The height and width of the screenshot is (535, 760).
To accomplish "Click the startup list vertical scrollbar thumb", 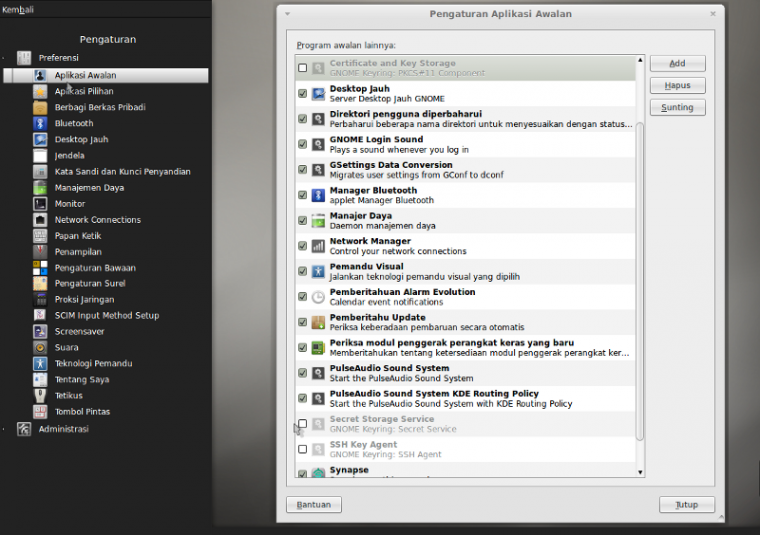I will [x=640, y=281].
